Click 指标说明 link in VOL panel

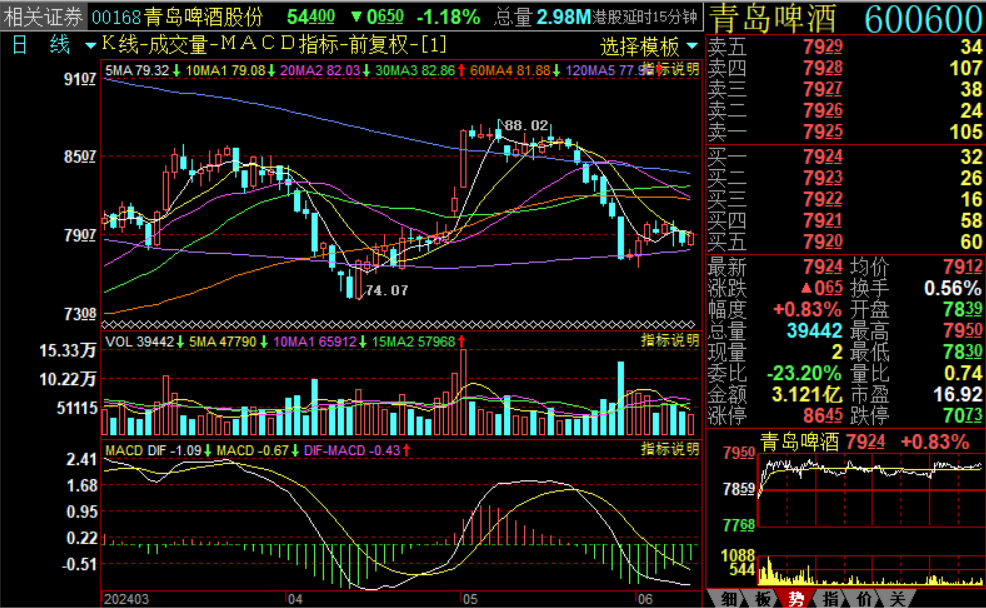670,341
